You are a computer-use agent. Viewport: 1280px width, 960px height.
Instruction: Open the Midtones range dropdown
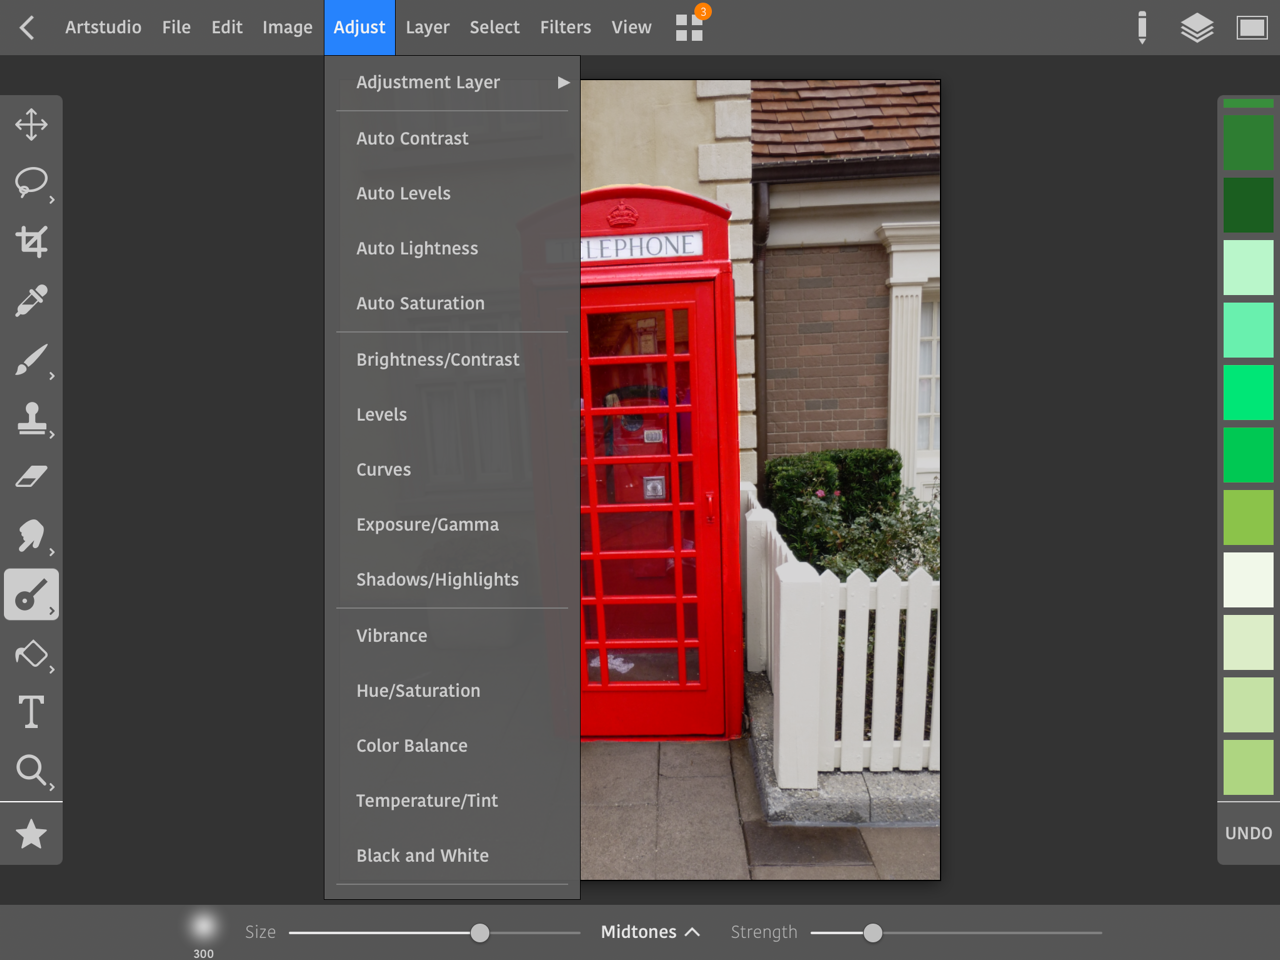[x=649, y=932]
